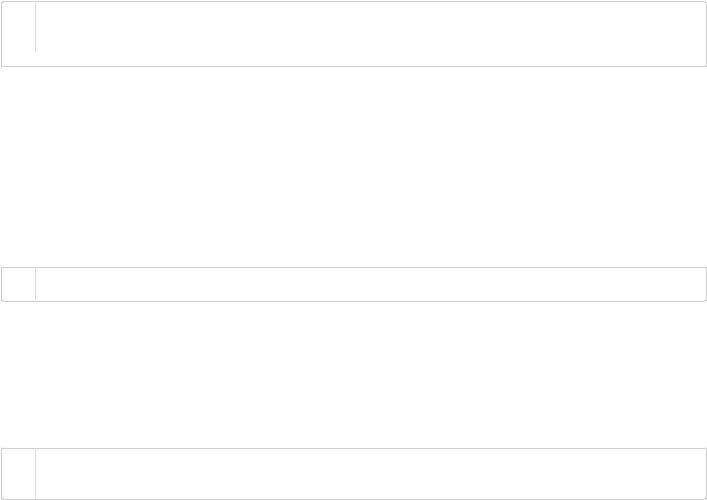Click the right edge of the top box
This screenshot has height=500, width=707.
[706, 34]
